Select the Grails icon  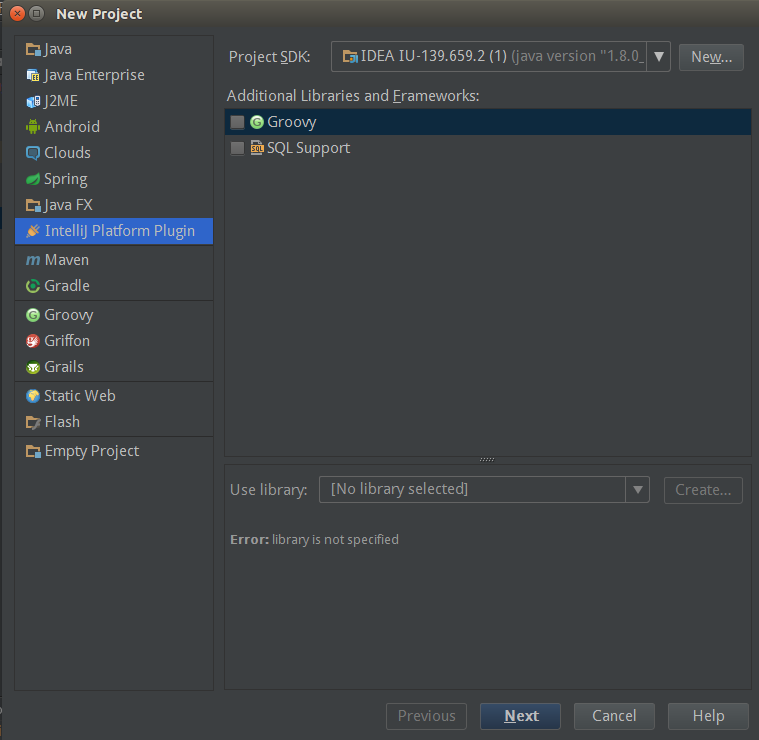33,367
